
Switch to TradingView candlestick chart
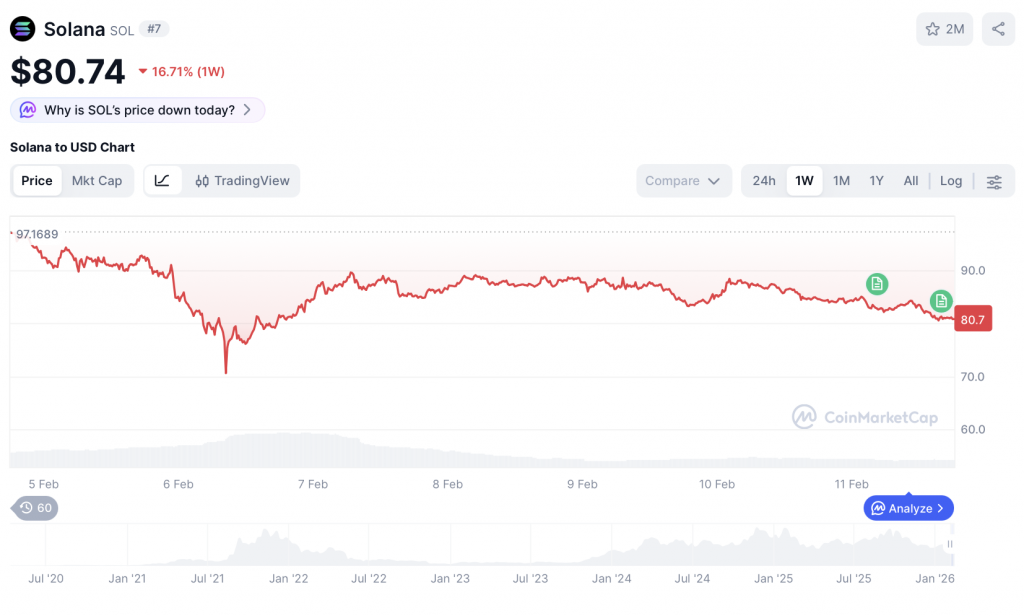[242, 181]
